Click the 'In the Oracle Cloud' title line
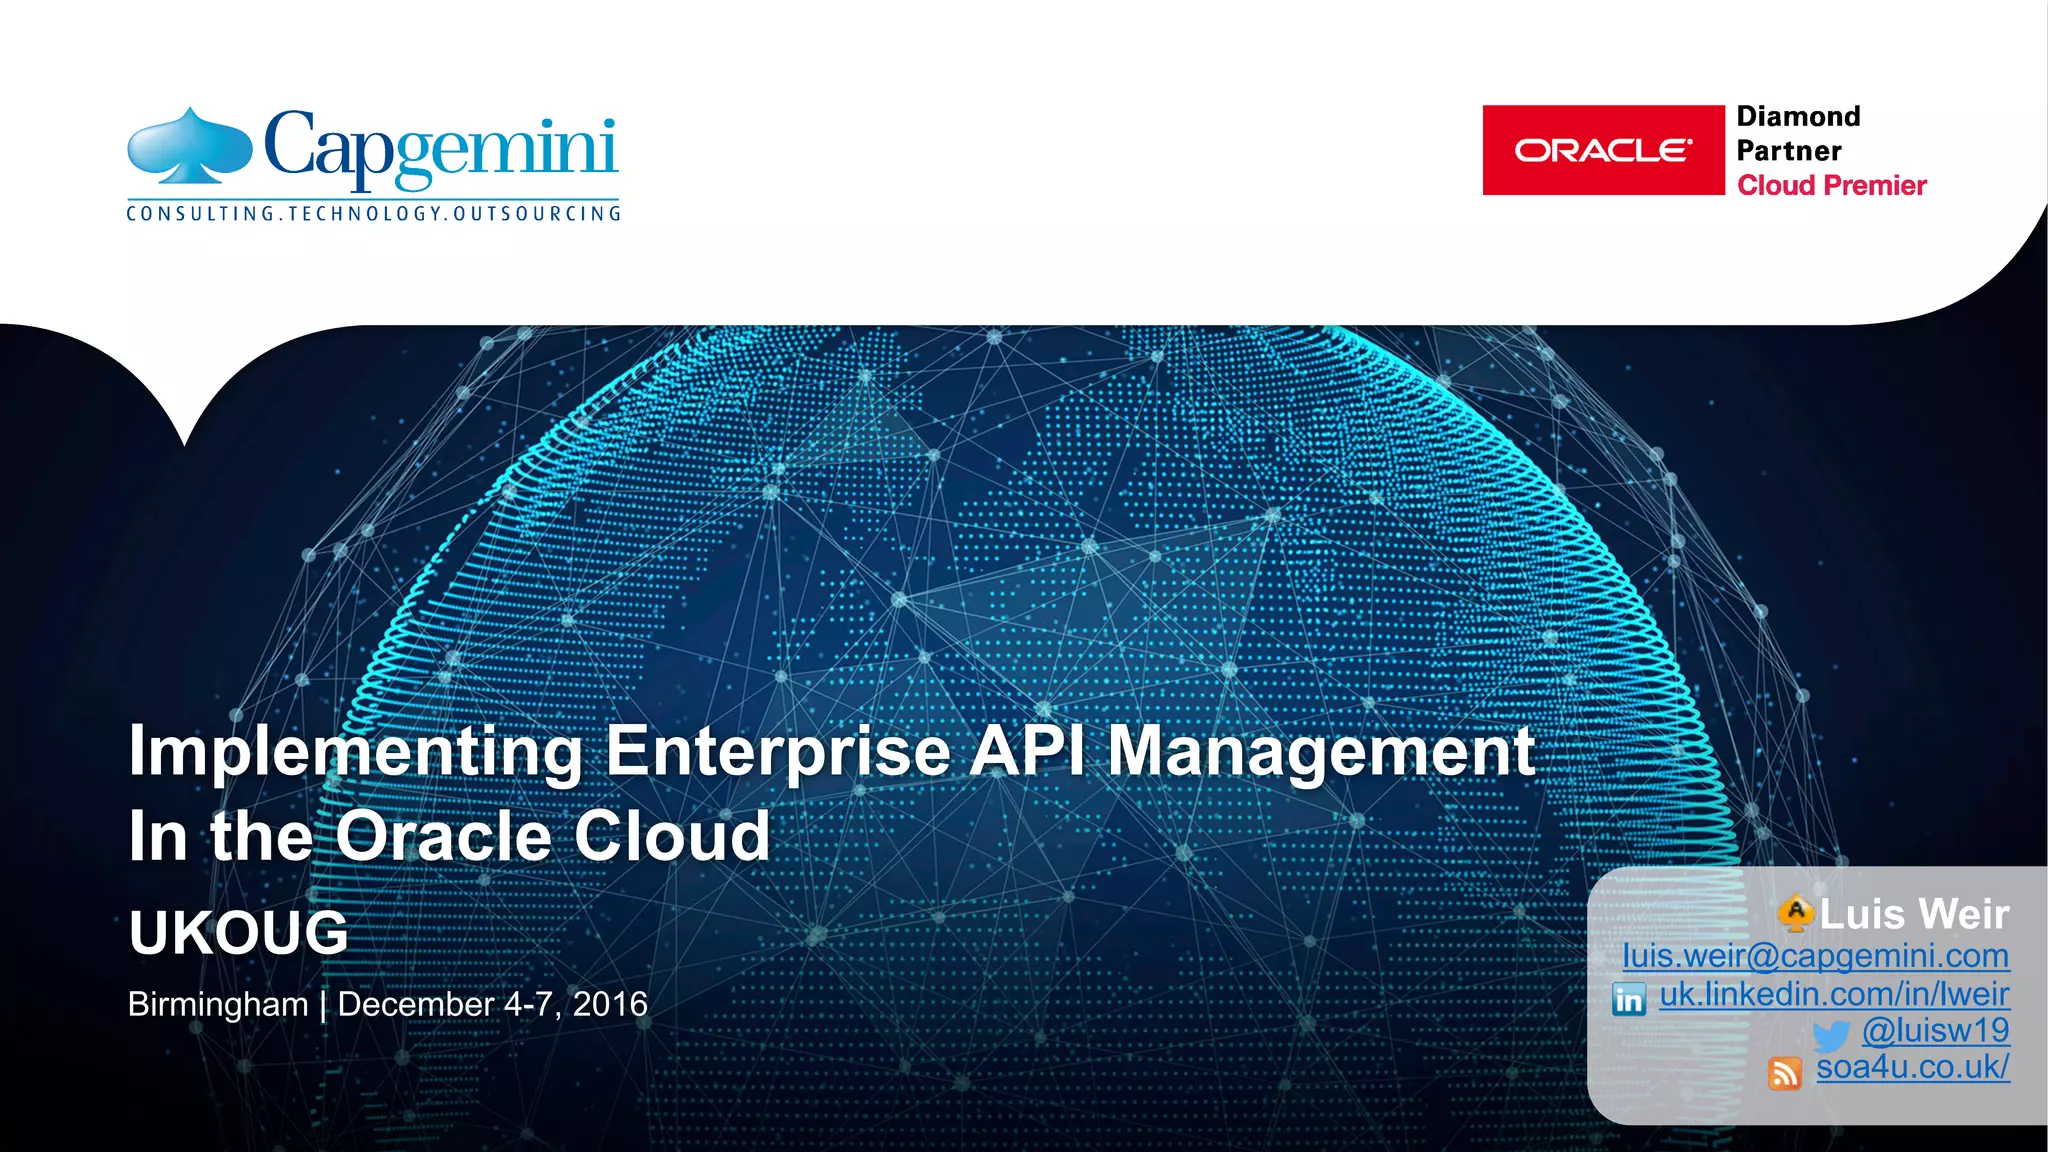Screen dimensions: 2048x1152 click(x=450, y=836)
